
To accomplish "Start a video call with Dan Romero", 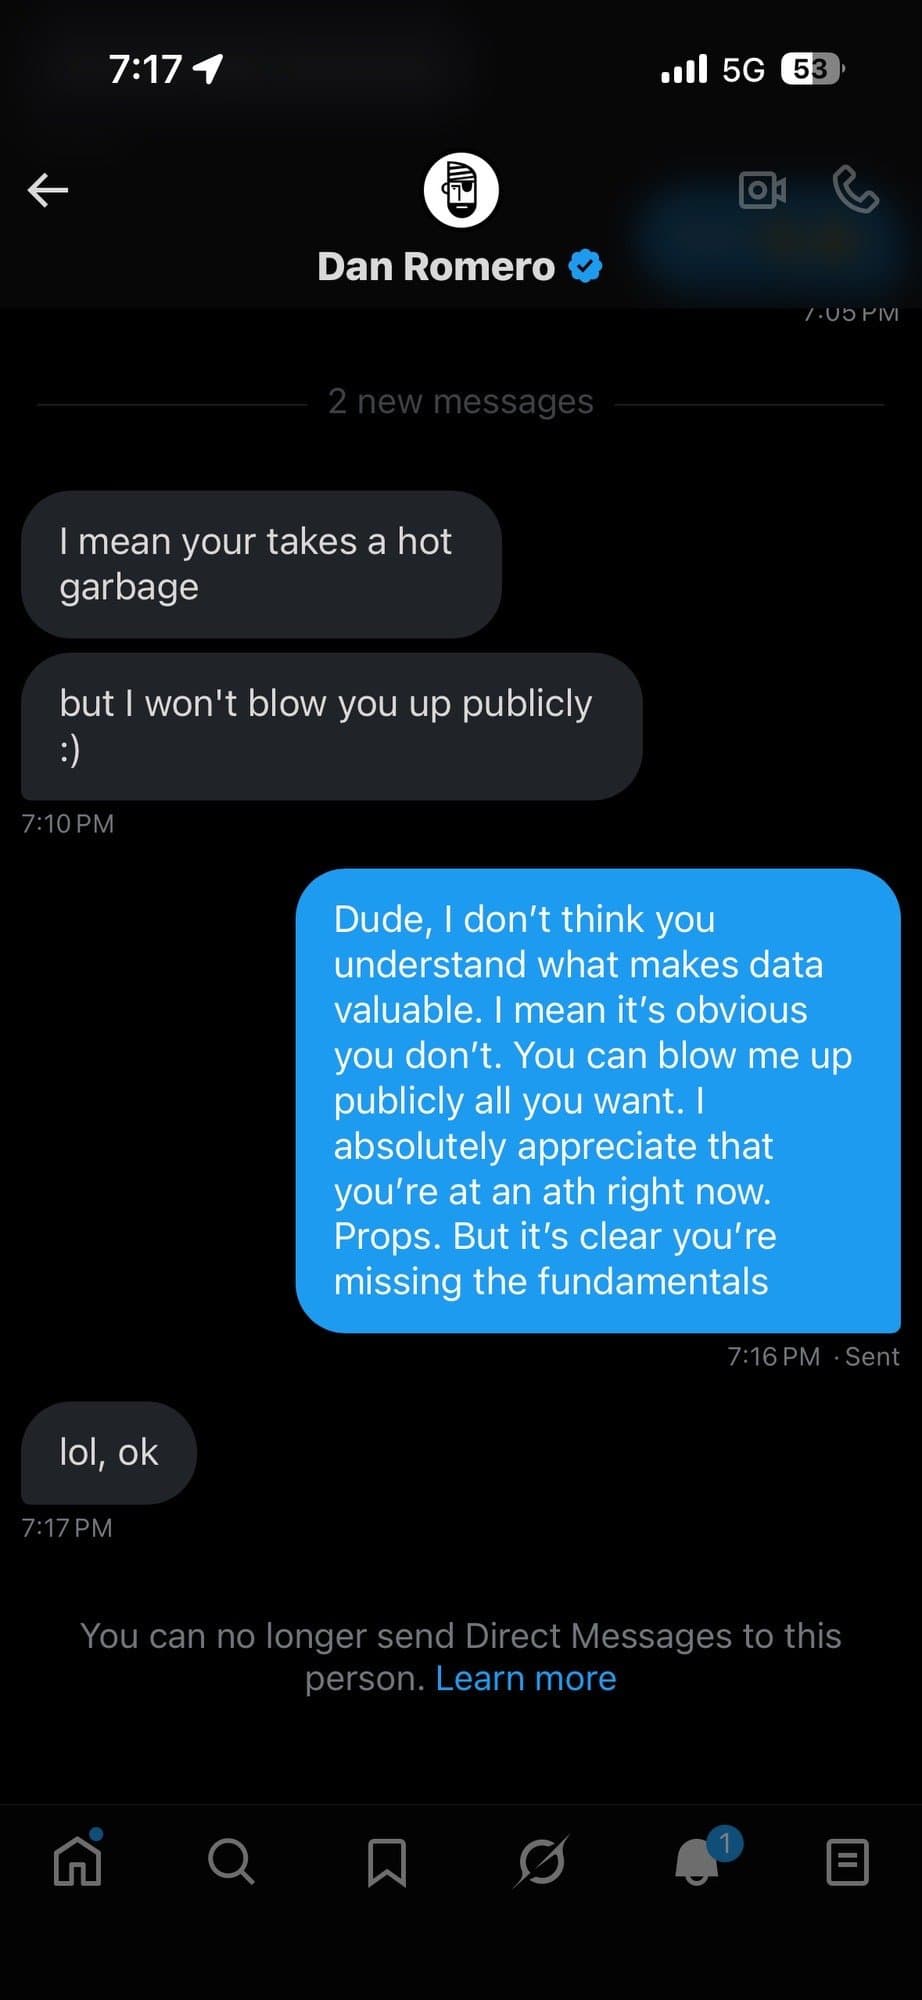I will tap(762, 189).
